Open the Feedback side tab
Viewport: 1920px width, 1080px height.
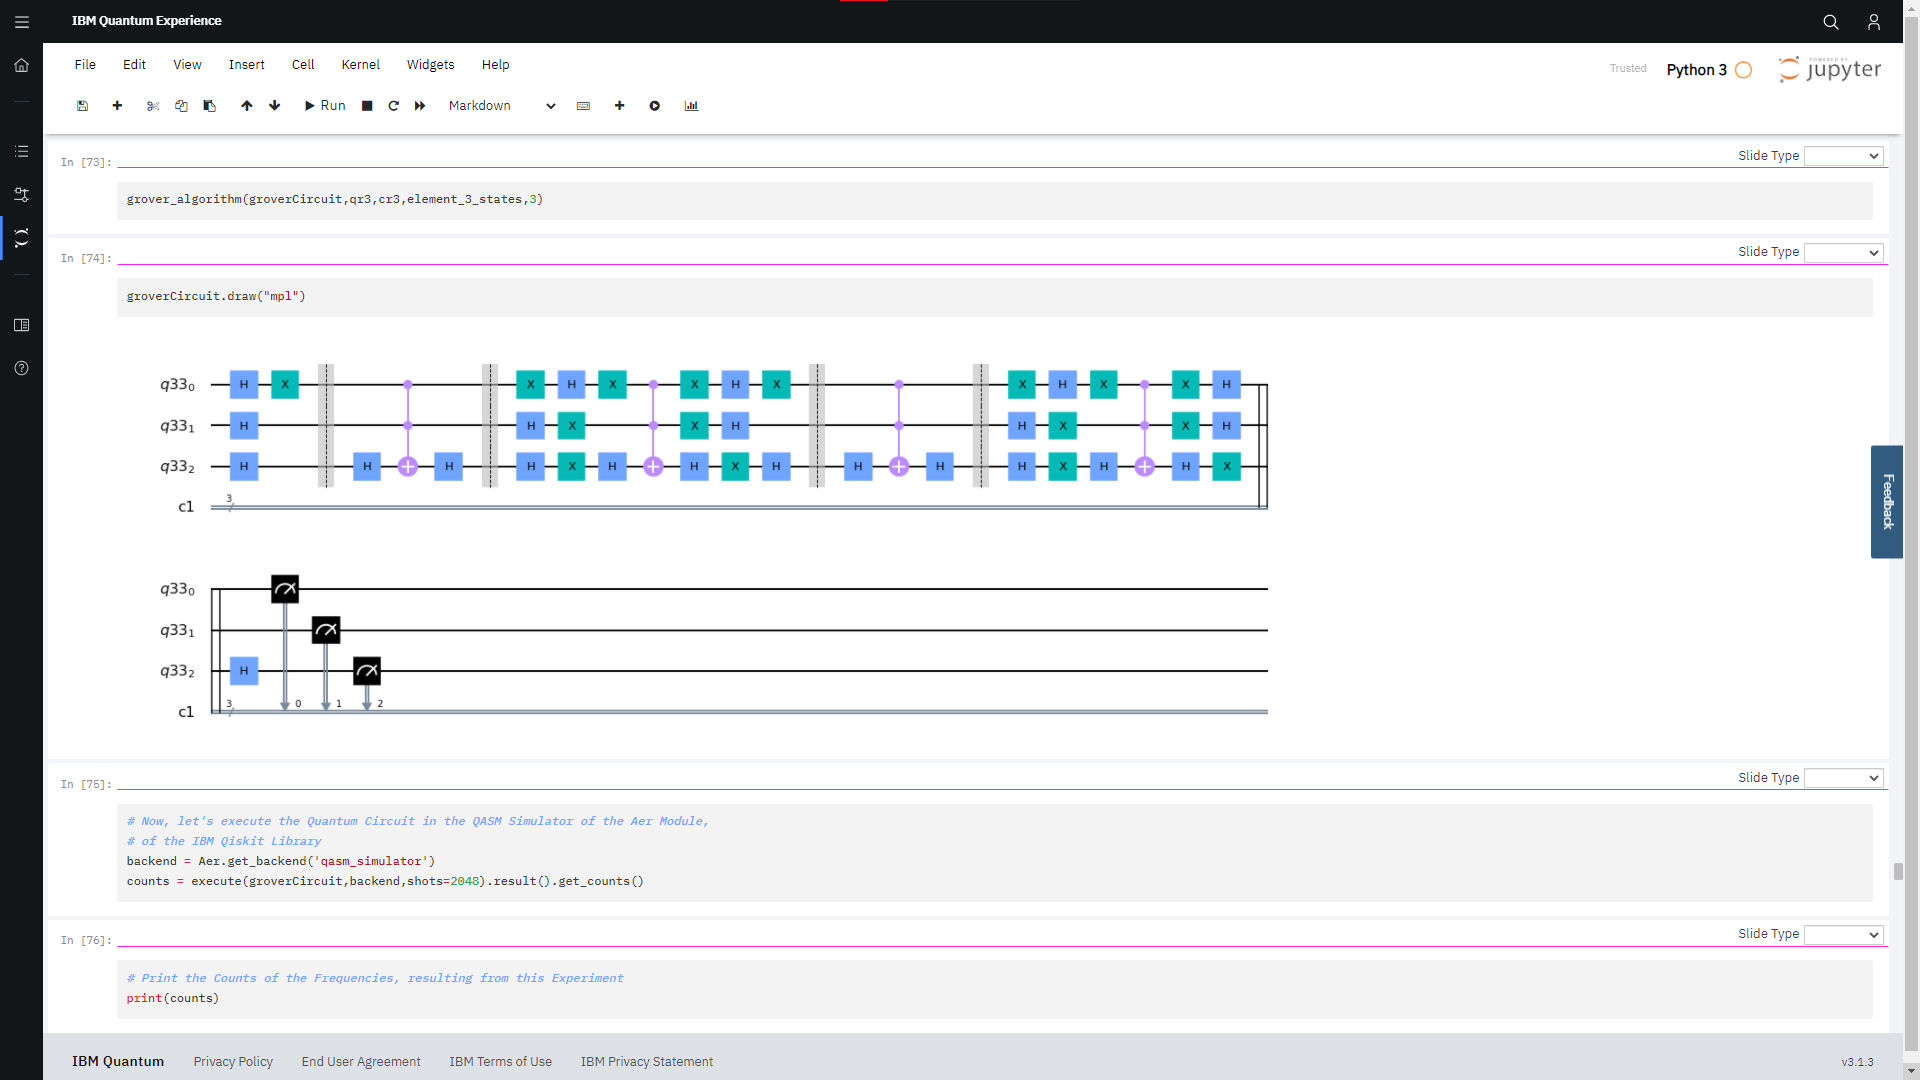[1887, 501]
